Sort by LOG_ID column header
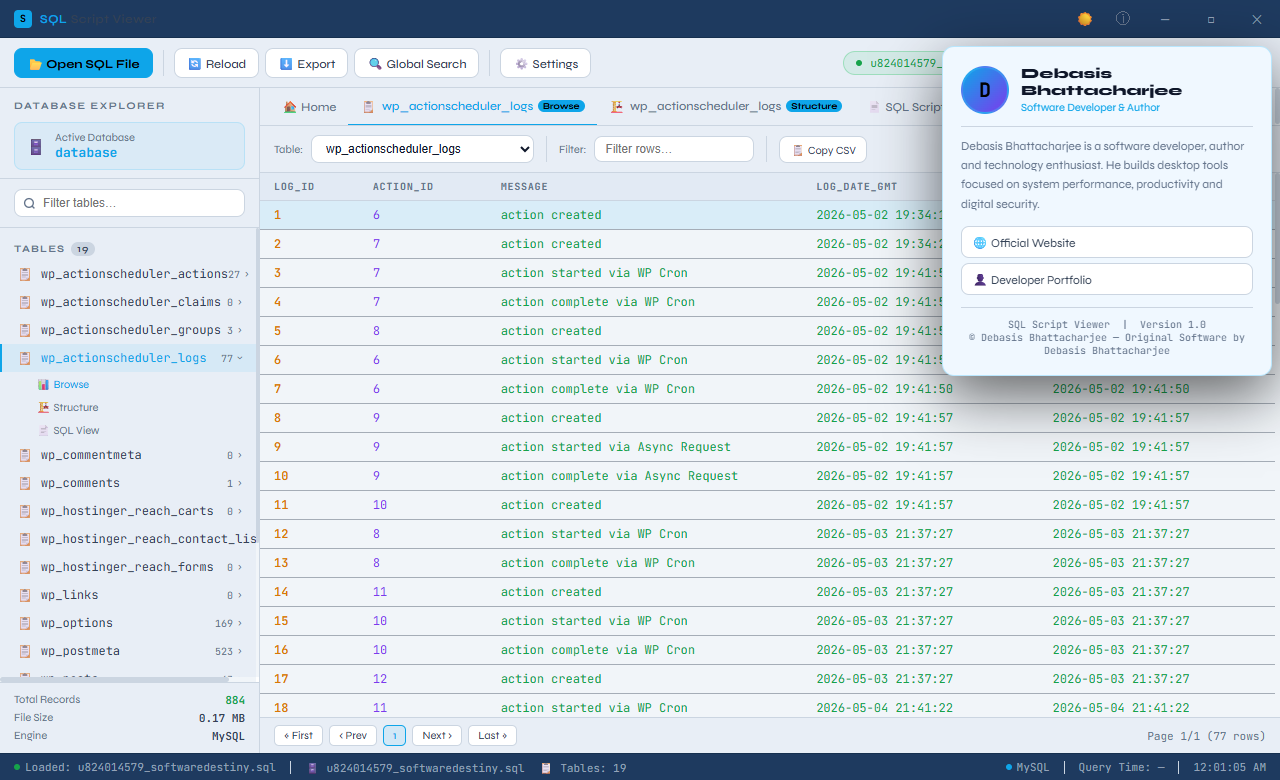 tap(294, 186)
